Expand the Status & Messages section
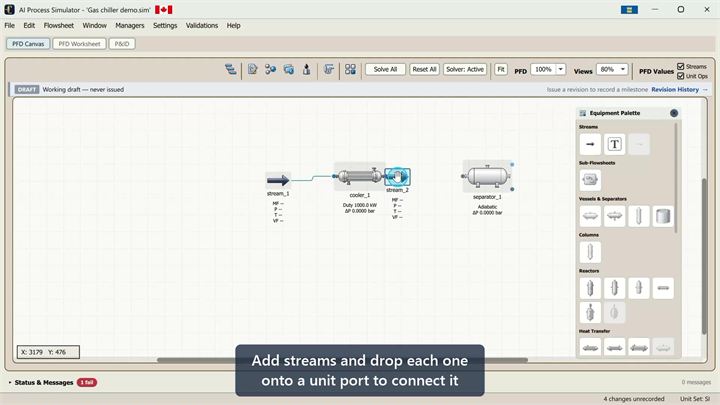 tap(44, 382)
